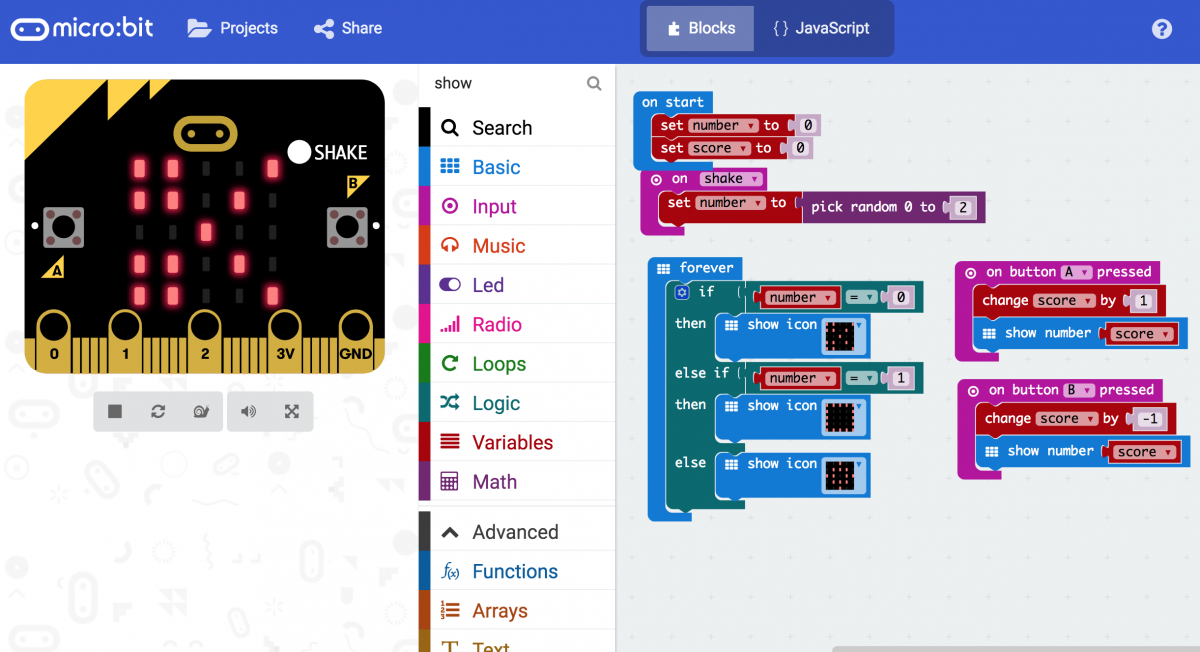Open the Music block category
Screen dimensions: 1200x652
tap(496, 245)
